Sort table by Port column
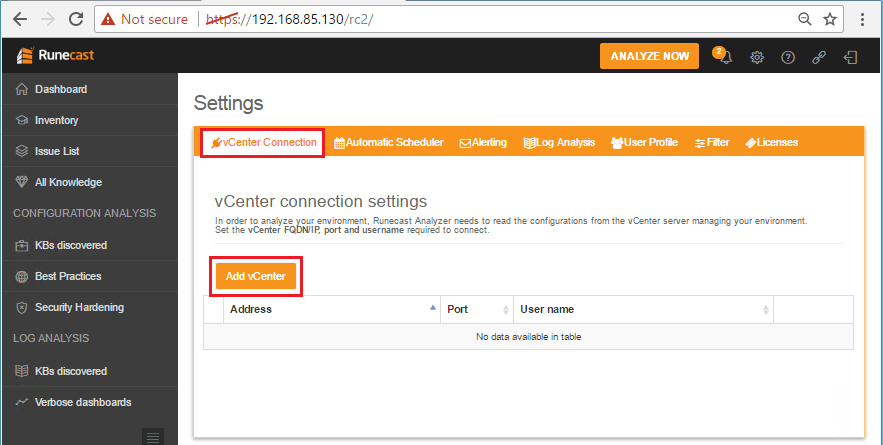883x445 pixels. point(477,309)
